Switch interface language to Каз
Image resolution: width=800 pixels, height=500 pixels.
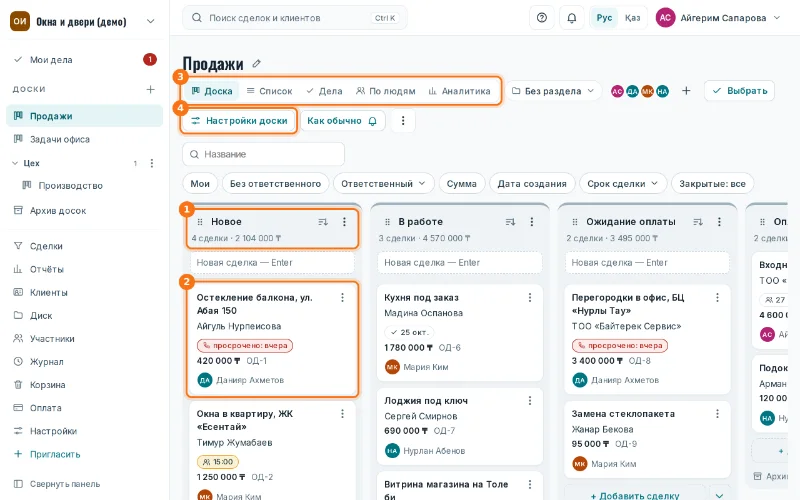[x=632, y=18]
